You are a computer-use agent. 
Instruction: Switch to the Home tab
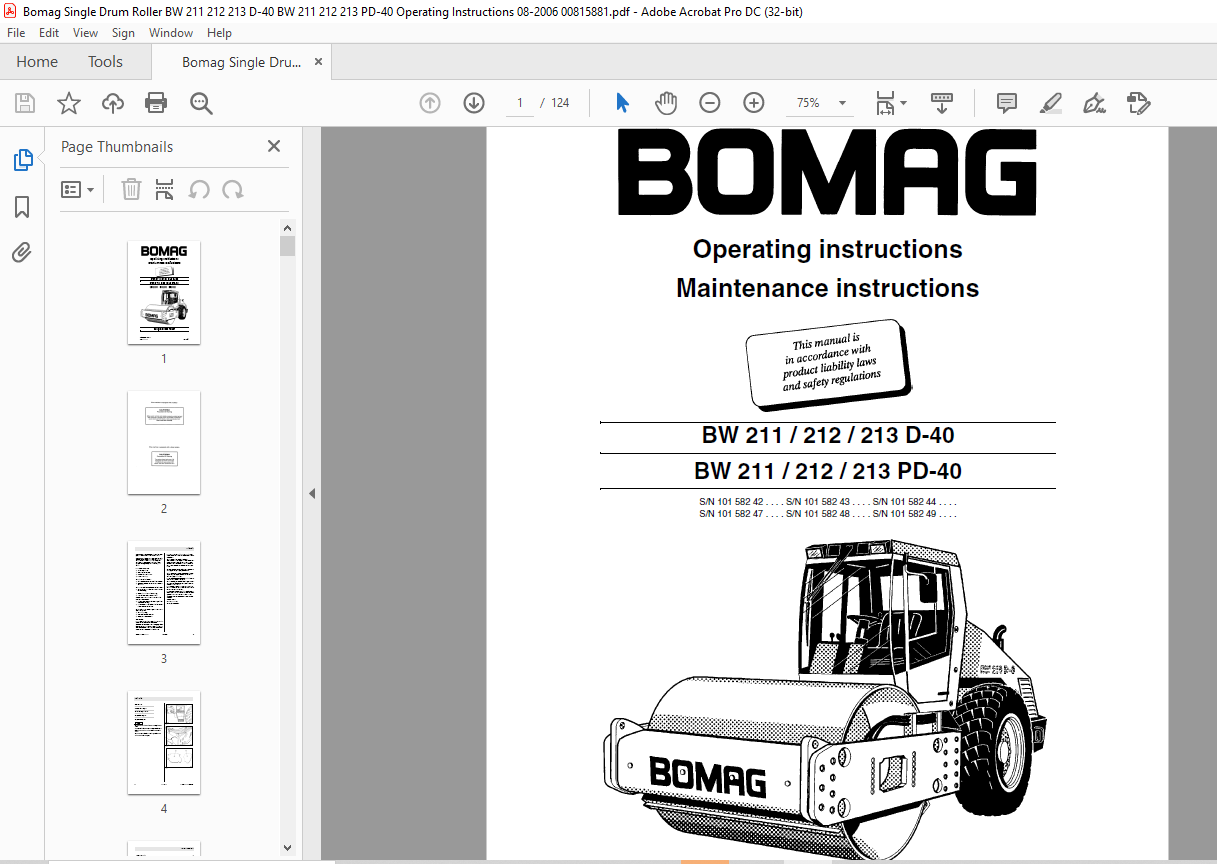tap(37, 62)
